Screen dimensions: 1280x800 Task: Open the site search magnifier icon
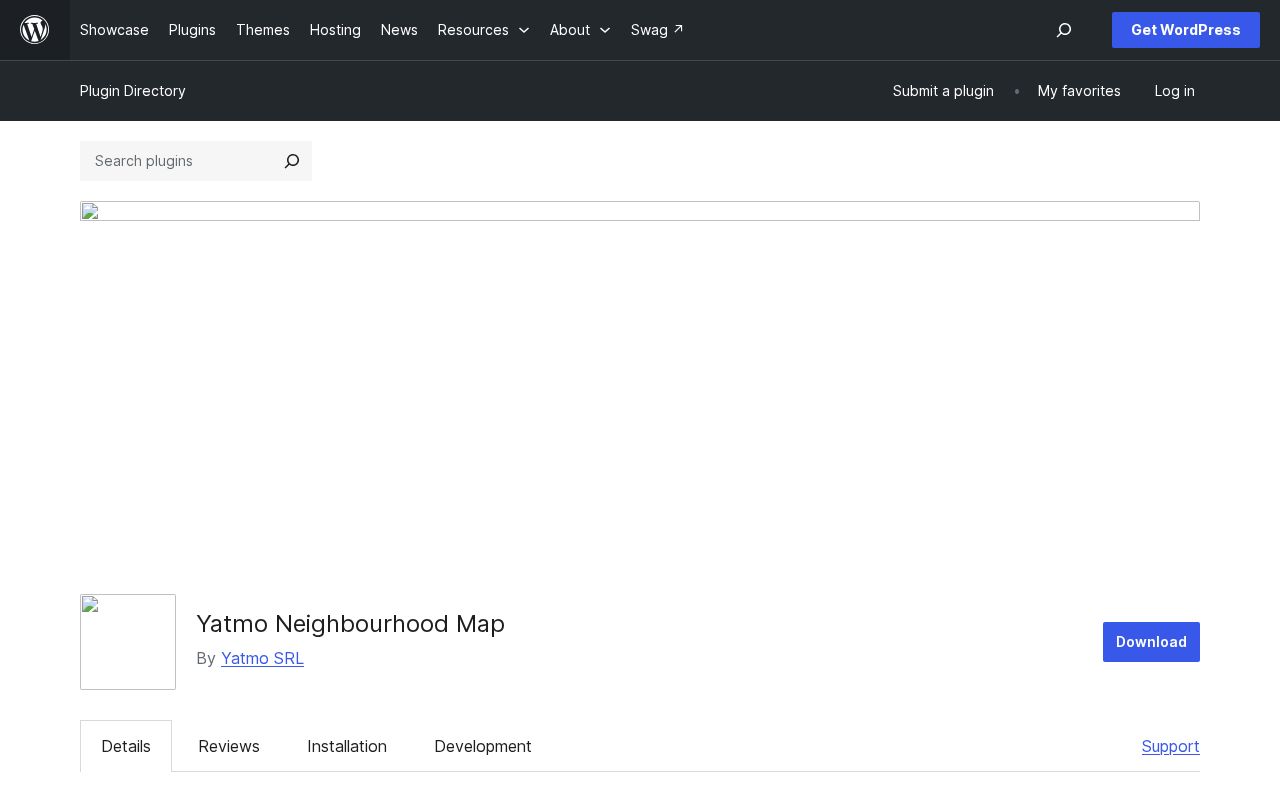click(1064, 30)
